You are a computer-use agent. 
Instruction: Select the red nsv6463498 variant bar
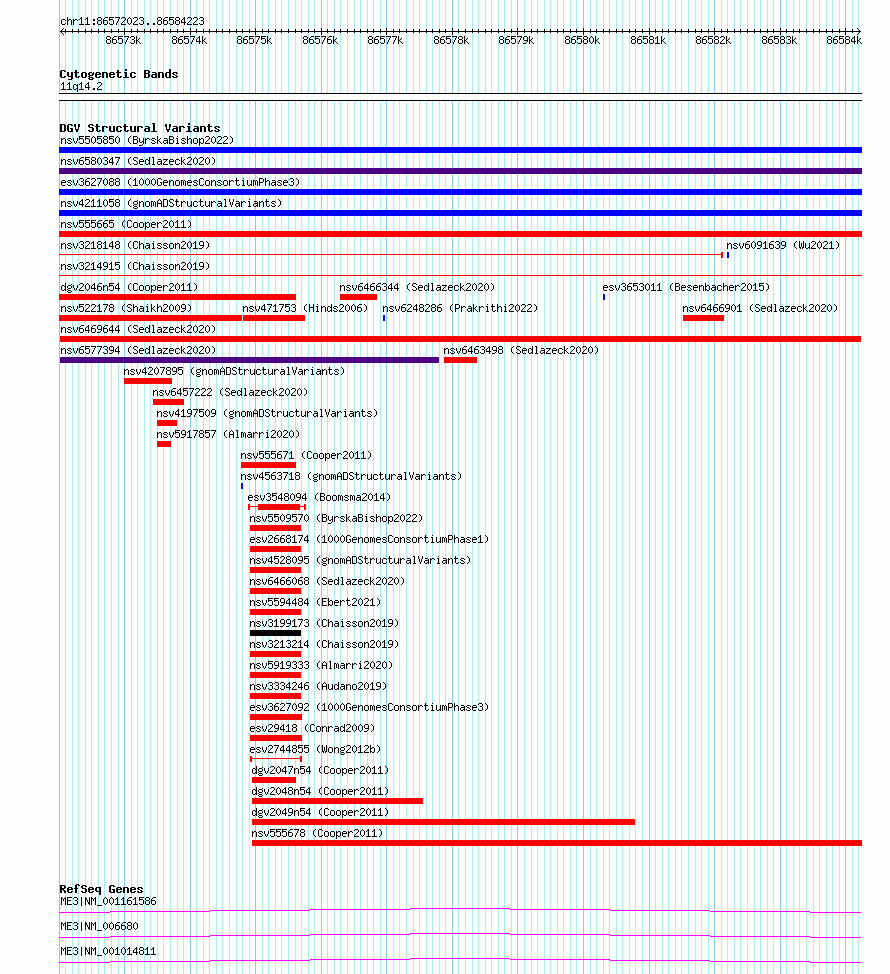[x=460, y=360]
